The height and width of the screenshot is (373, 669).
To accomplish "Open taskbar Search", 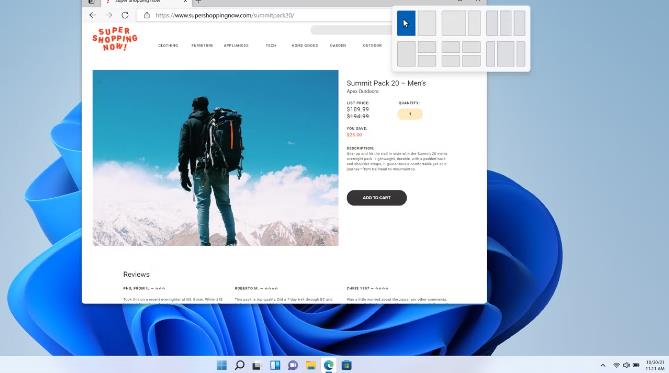I will click(239, 365).
